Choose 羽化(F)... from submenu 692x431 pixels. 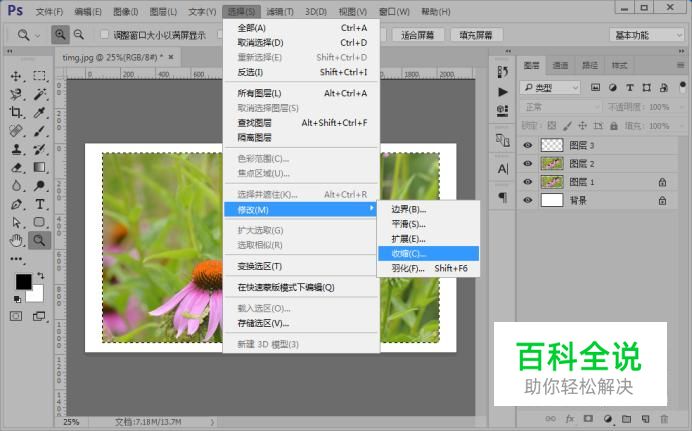point(428,268)
